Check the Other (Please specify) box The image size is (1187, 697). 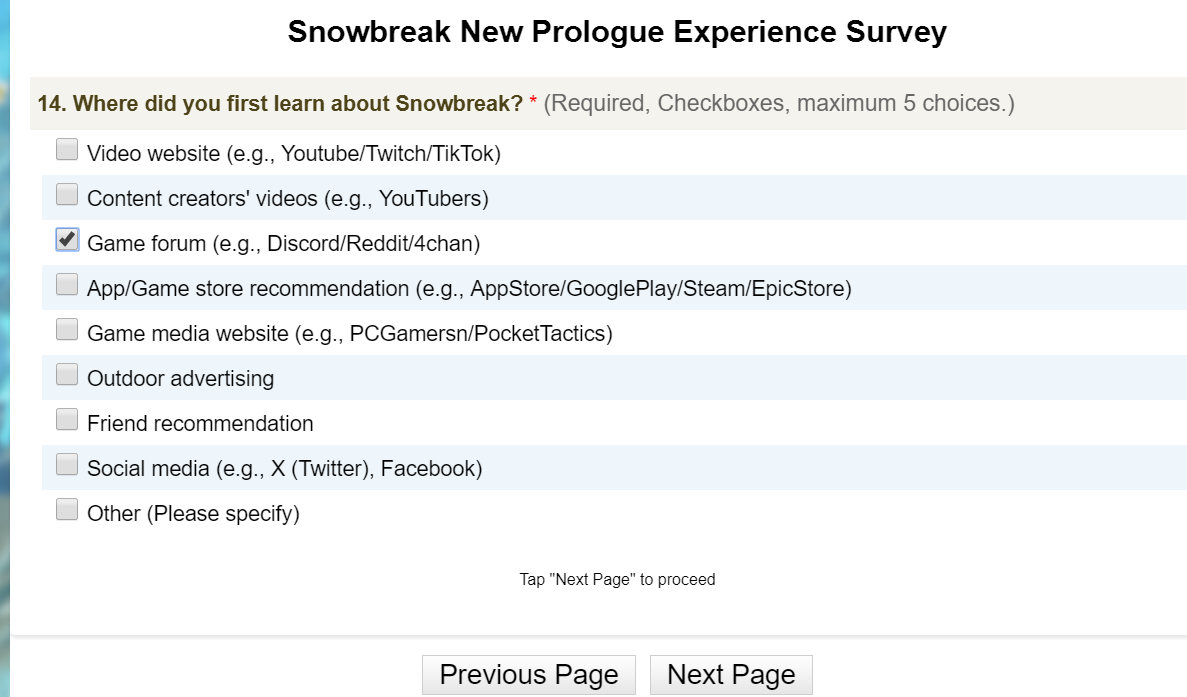[x=67, y=509]
